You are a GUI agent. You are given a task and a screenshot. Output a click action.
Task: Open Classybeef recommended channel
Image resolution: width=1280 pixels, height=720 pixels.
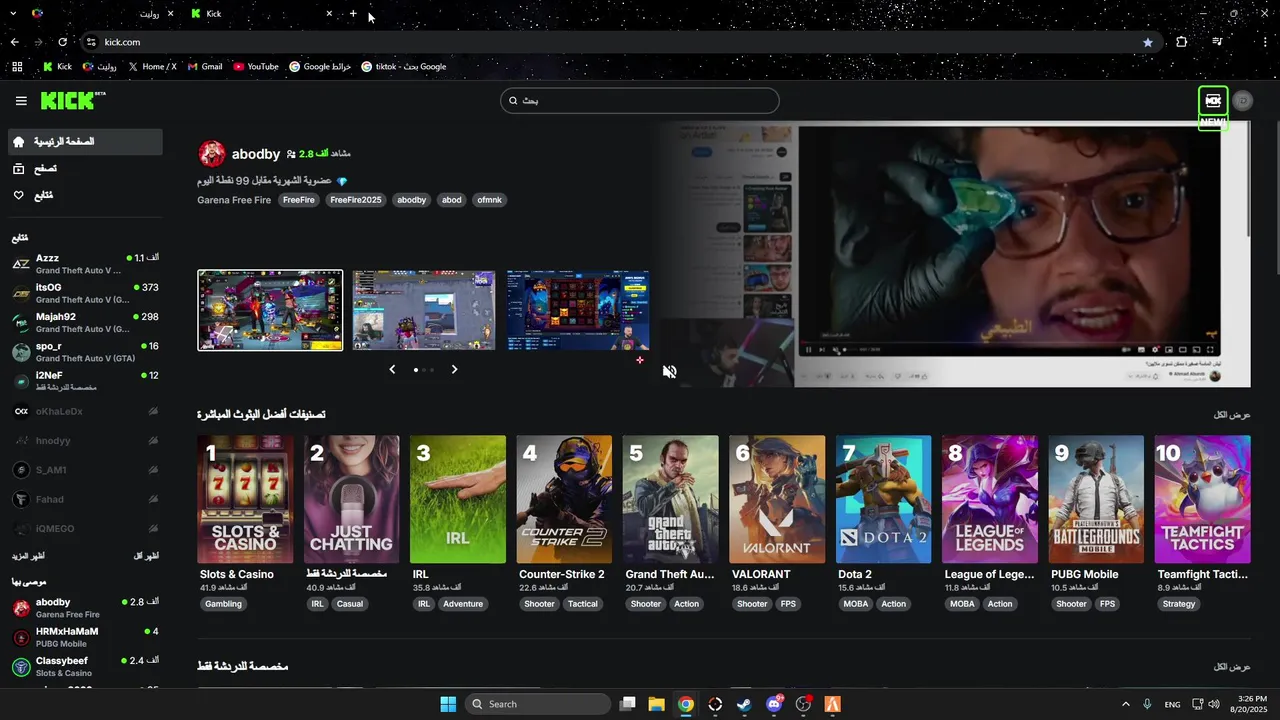[x=85, y=667]
